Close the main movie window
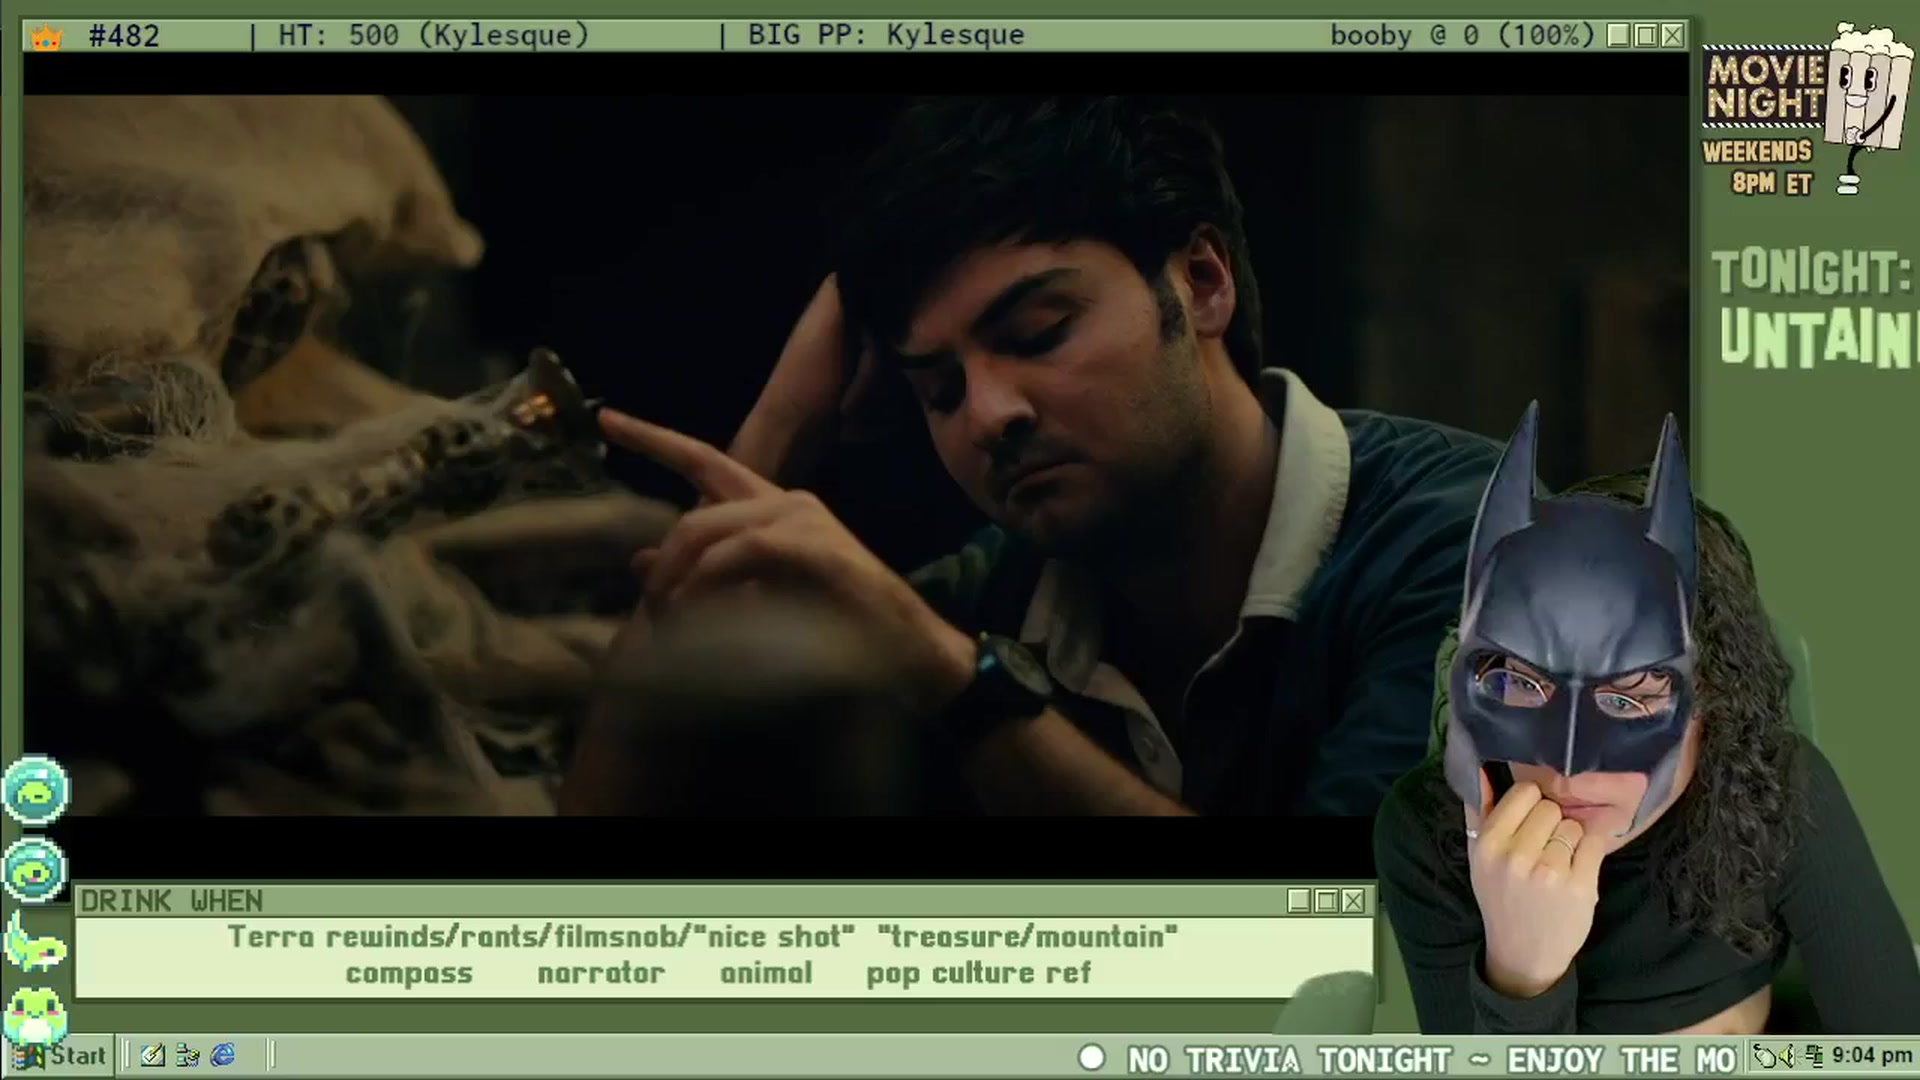 [1673, 36]
